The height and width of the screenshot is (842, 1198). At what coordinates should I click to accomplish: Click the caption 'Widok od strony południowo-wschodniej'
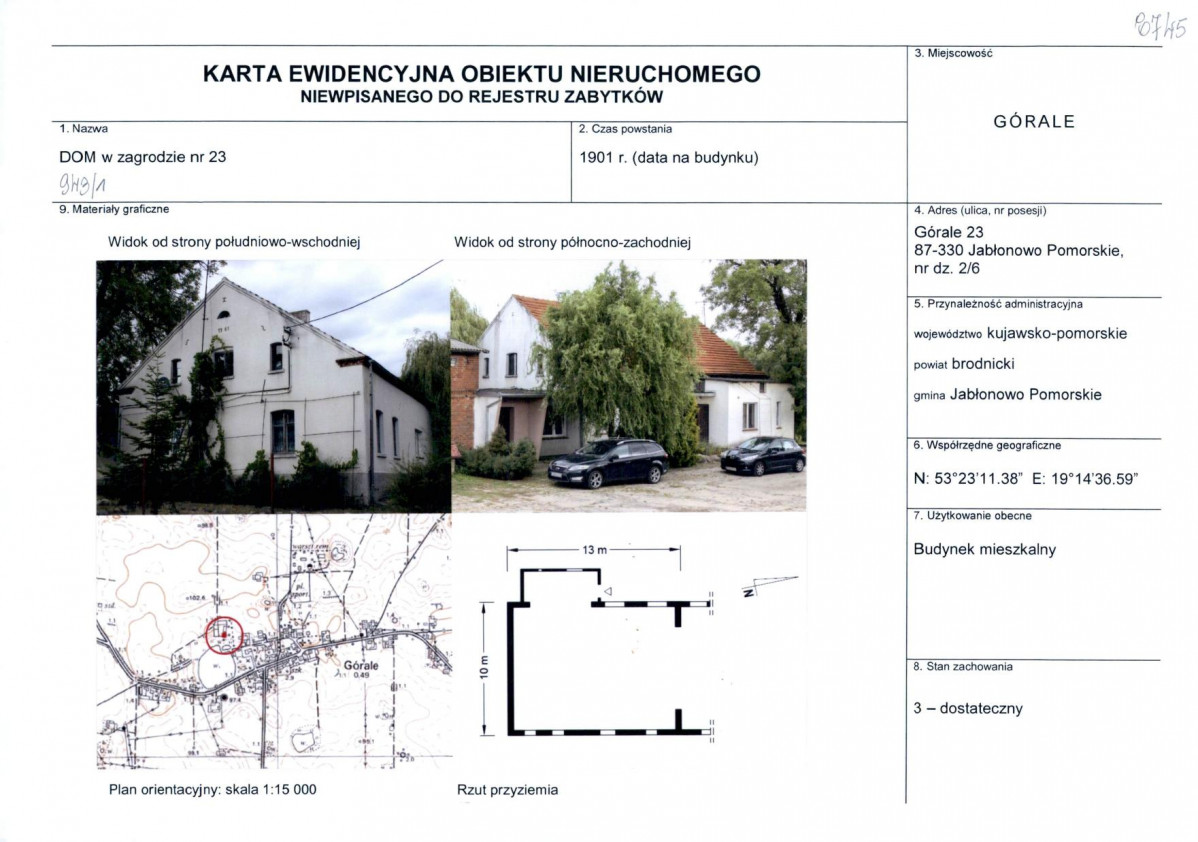[x=234, y=242]
